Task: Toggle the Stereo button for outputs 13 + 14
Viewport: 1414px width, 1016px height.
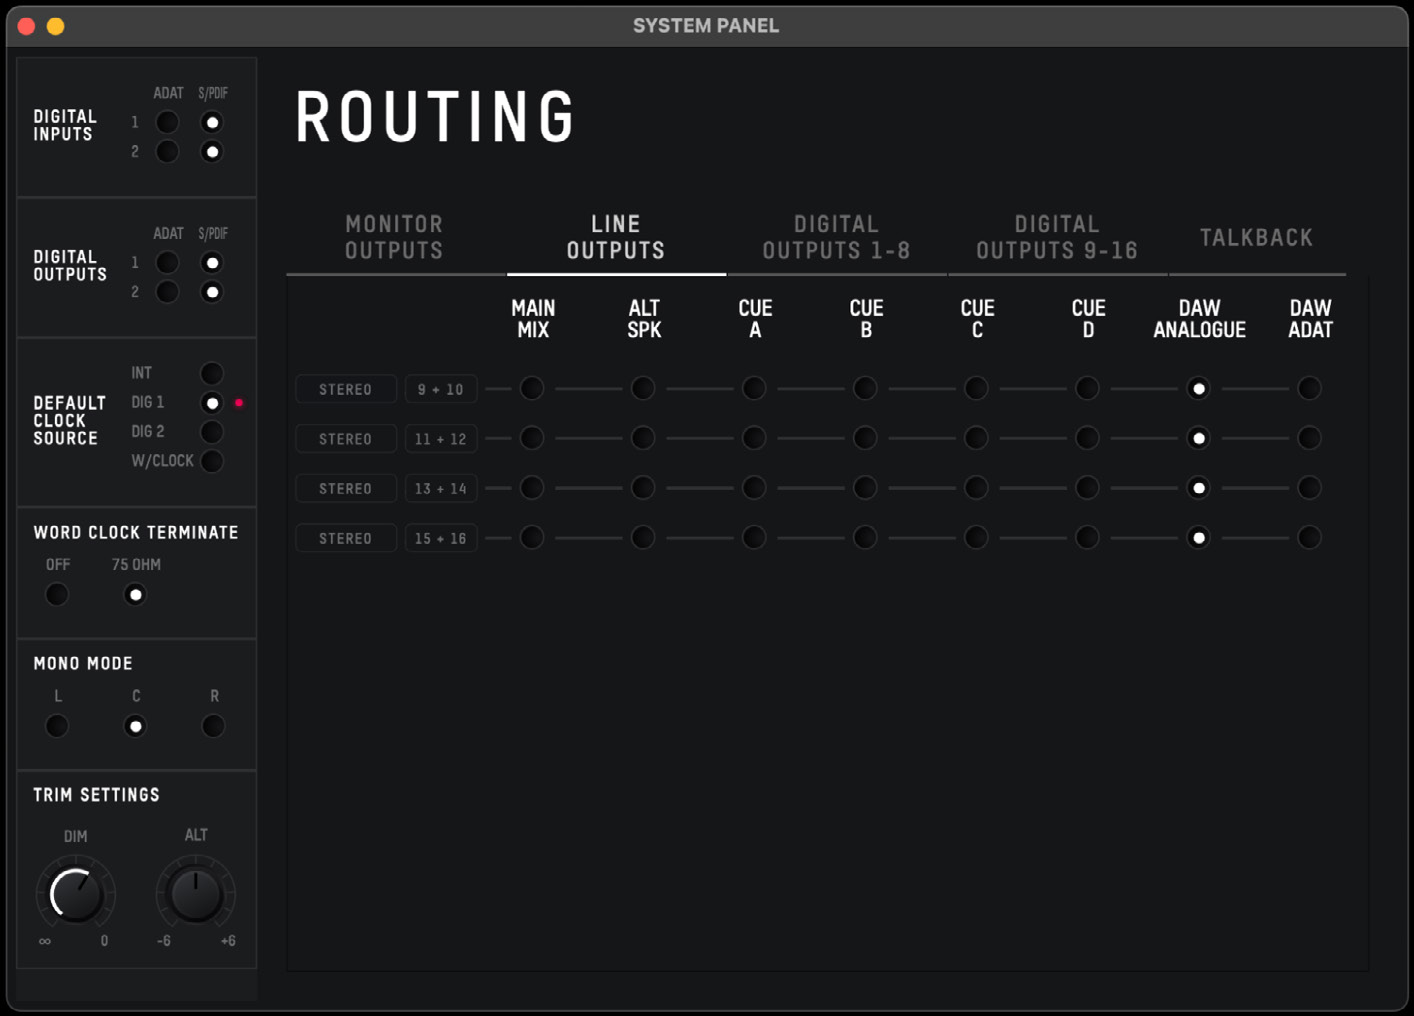Action: click(x=346, y=488)
